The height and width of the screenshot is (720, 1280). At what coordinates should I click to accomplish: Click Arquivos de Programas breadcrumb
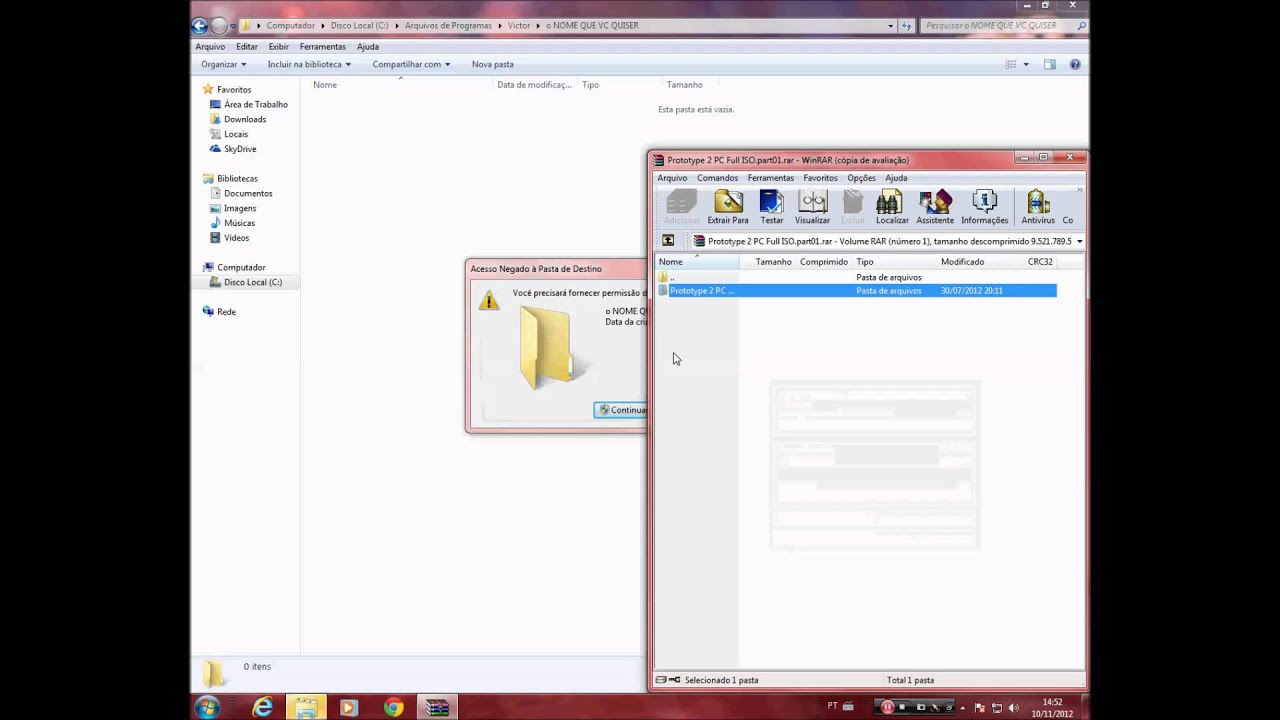448,26
